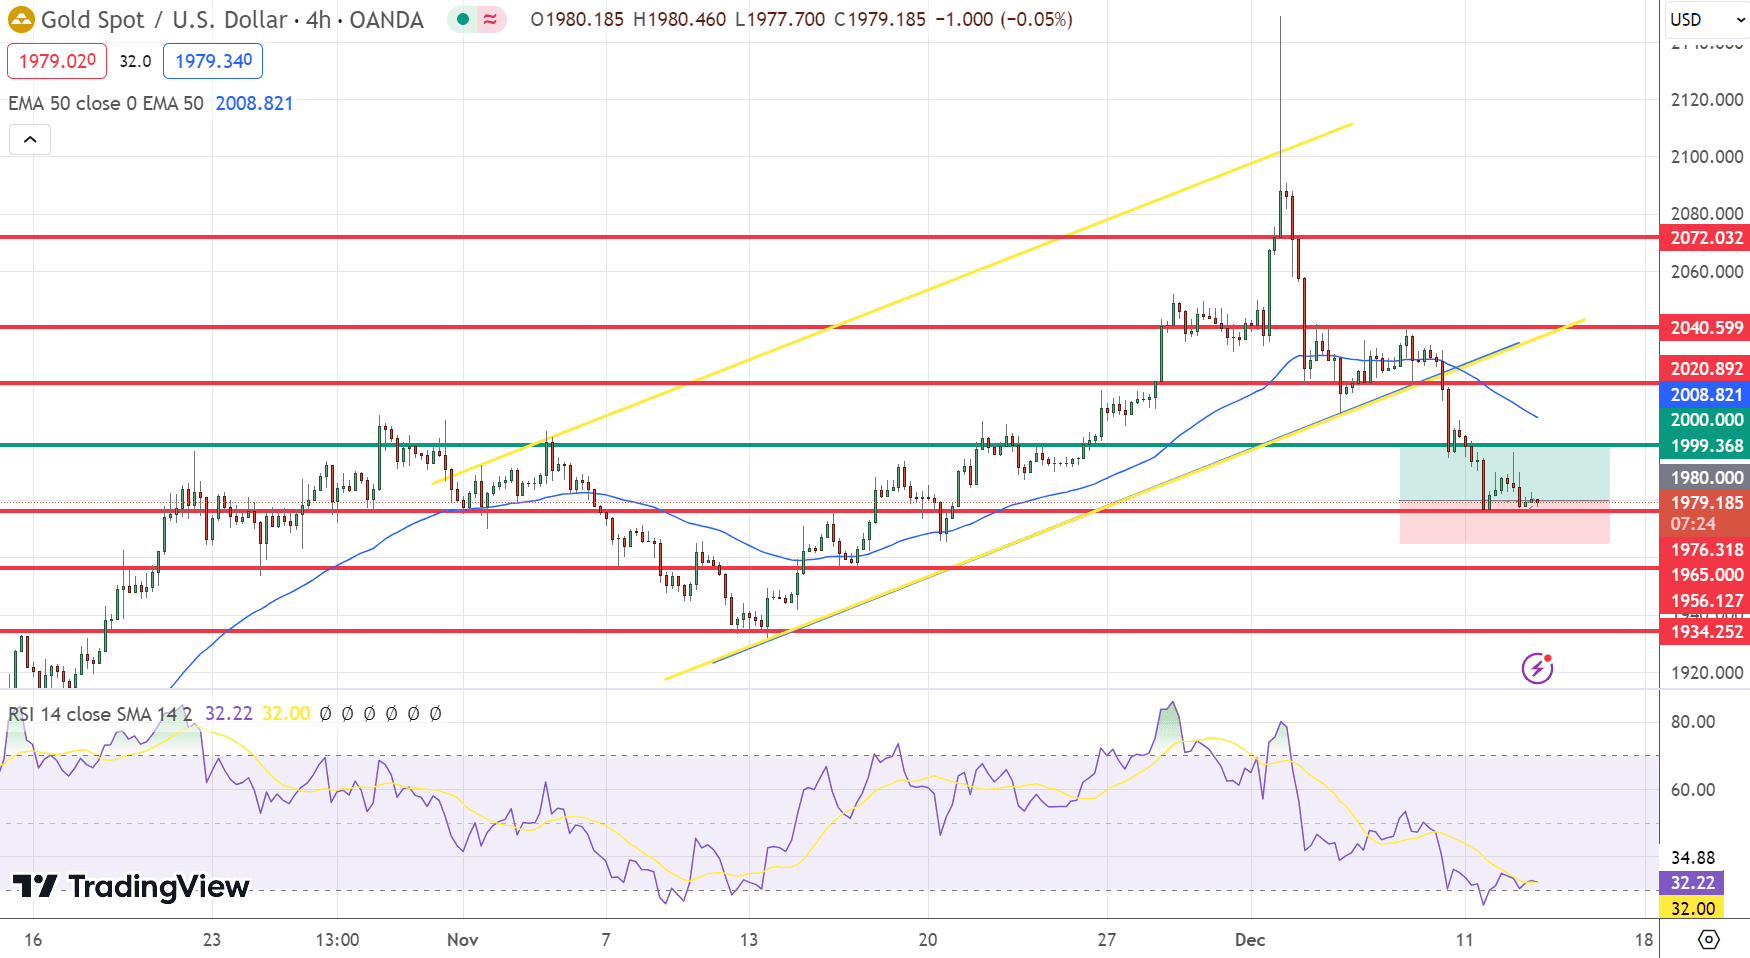Click the pink approximate-data indicator icon
This screenshot has width=1750, height=958.
pos(490,19)
